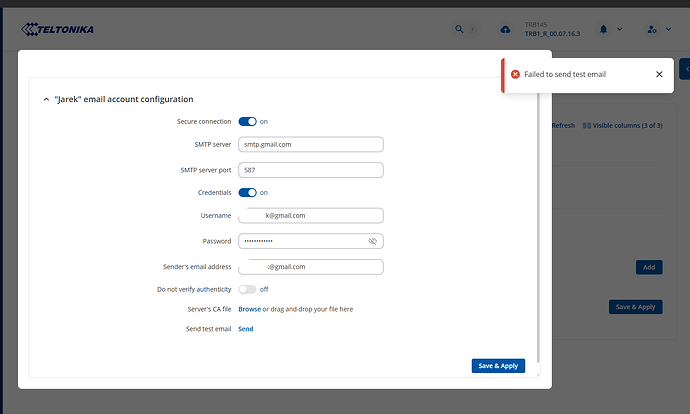Open the user account settings icon
This screenshot has width=690, height=414.
click(x=653, y=30)
